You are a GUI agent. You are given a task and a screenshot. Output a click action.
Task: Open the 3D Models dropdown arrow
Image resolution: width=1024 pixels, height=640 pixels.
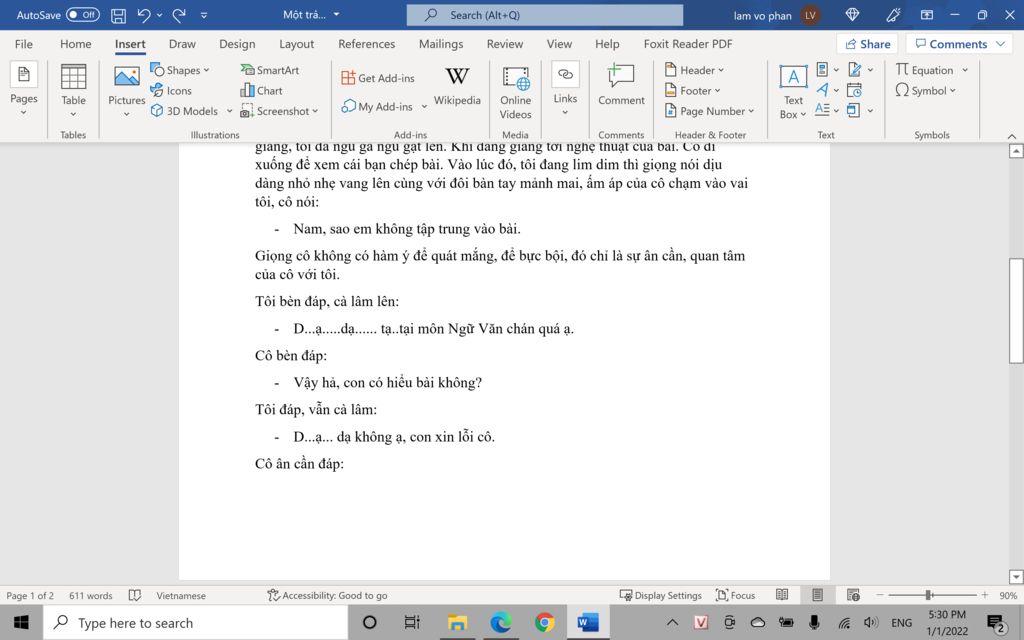(x=229, y=111)
